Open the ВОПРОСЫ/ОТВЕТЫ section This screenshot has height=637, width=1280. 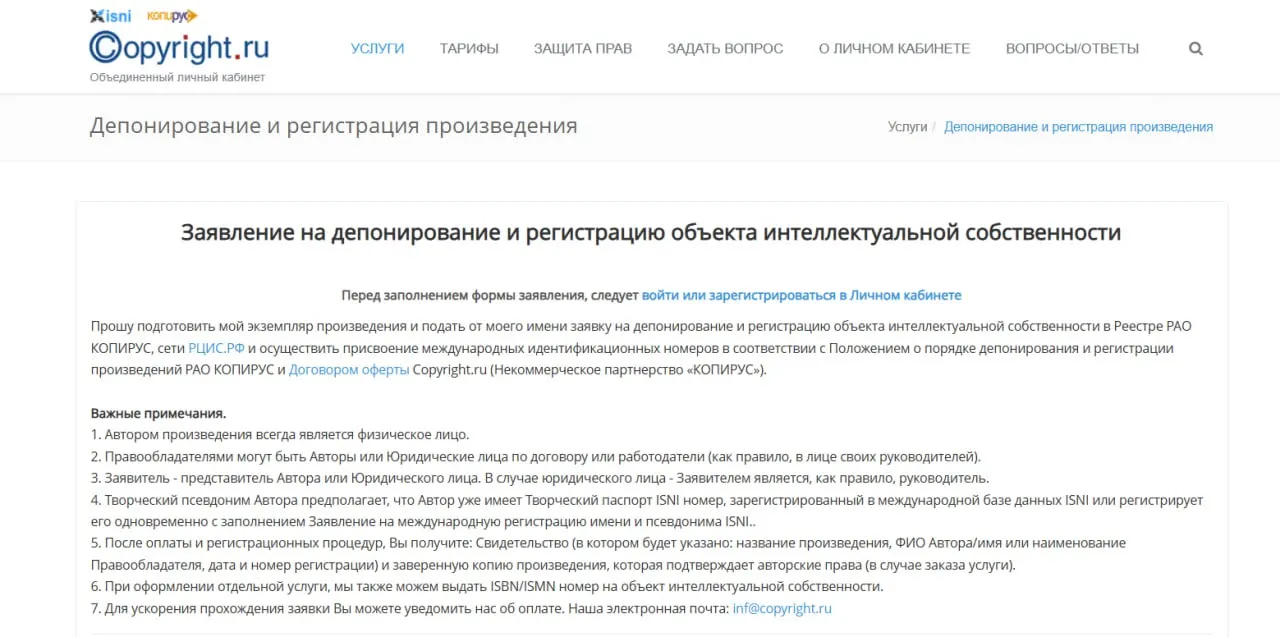[x=1073, y=47]
